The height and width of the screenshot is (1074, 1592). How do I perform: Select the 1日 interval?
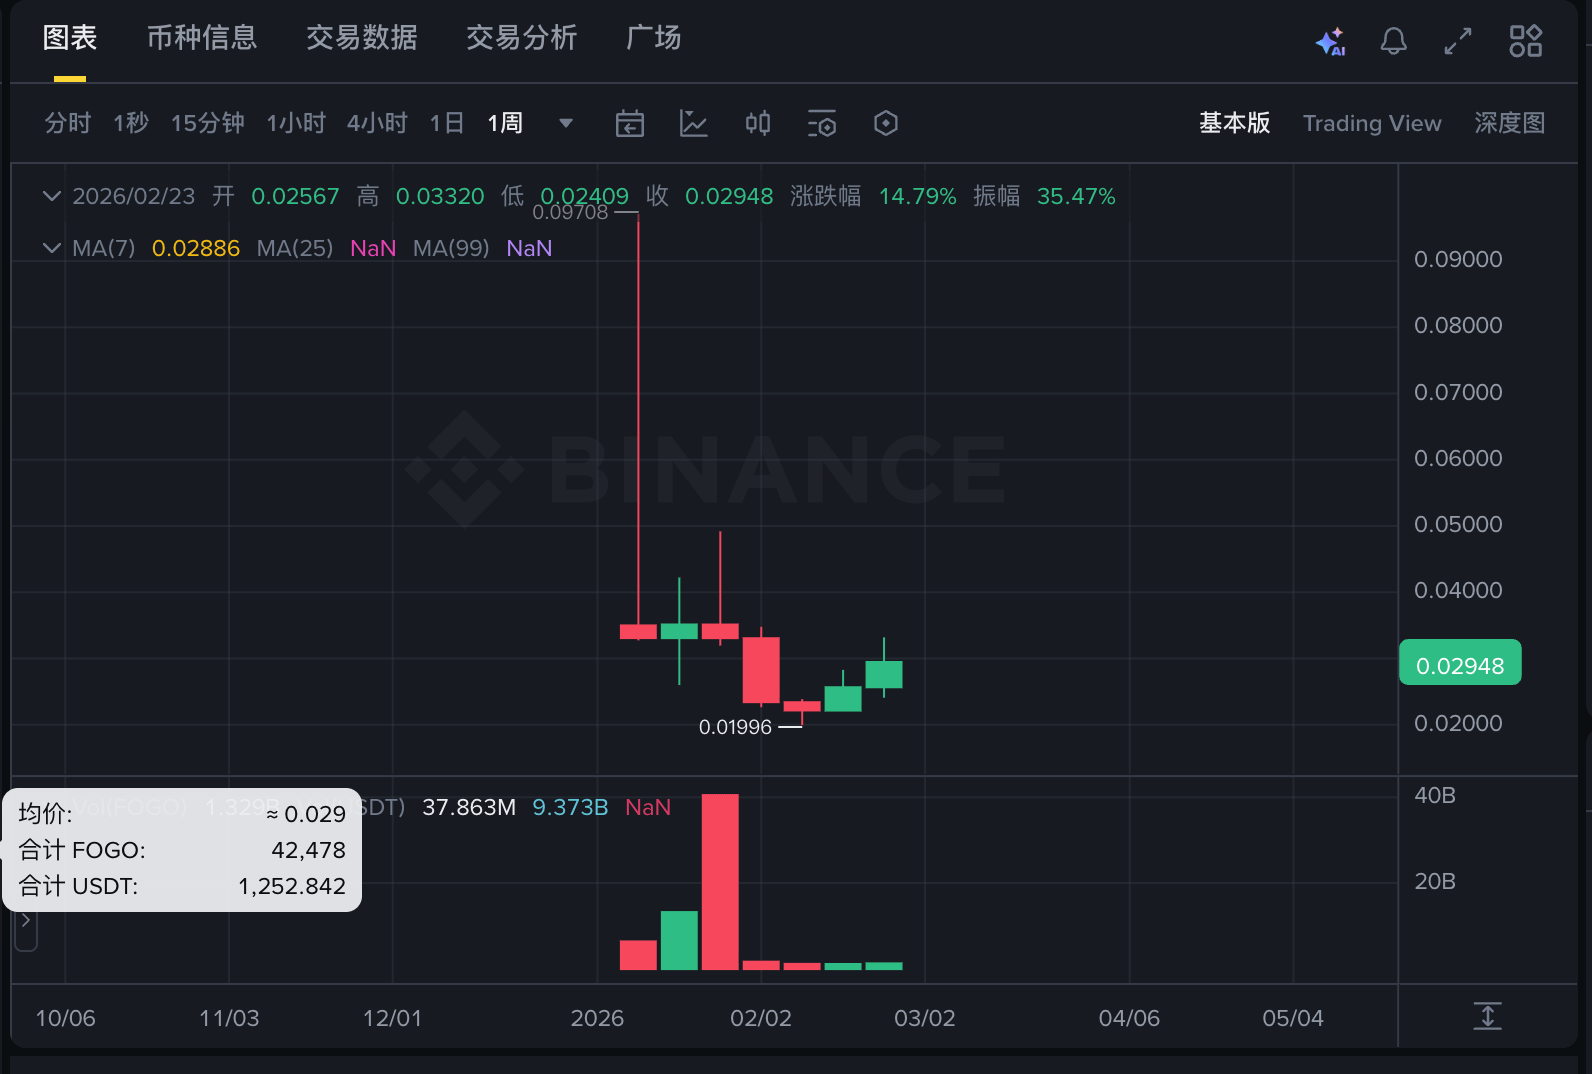click(x=447, y=123)
